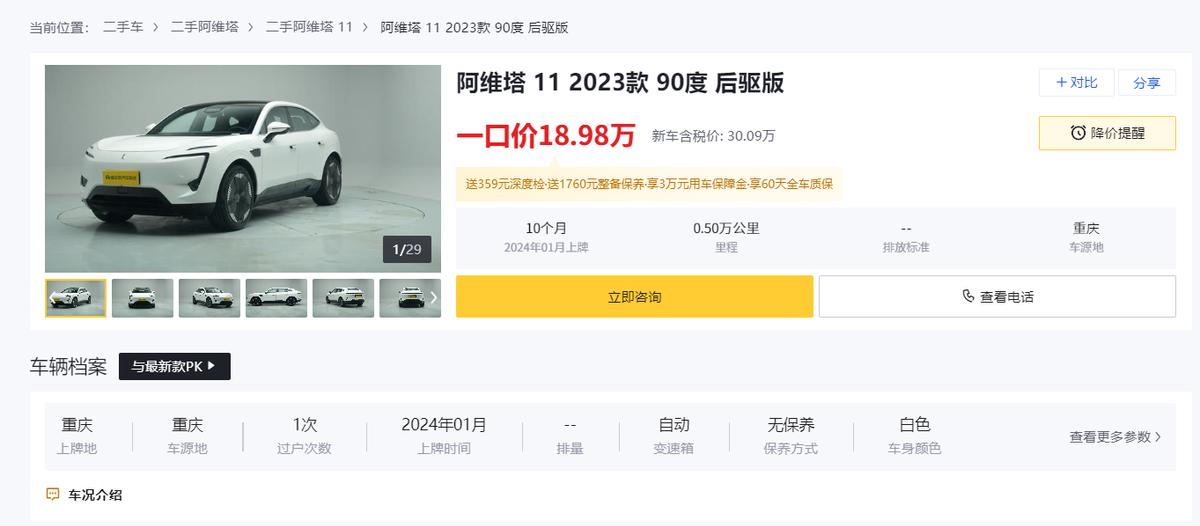
Task: Click the 查看电话 button
Action: click(997, 296)
